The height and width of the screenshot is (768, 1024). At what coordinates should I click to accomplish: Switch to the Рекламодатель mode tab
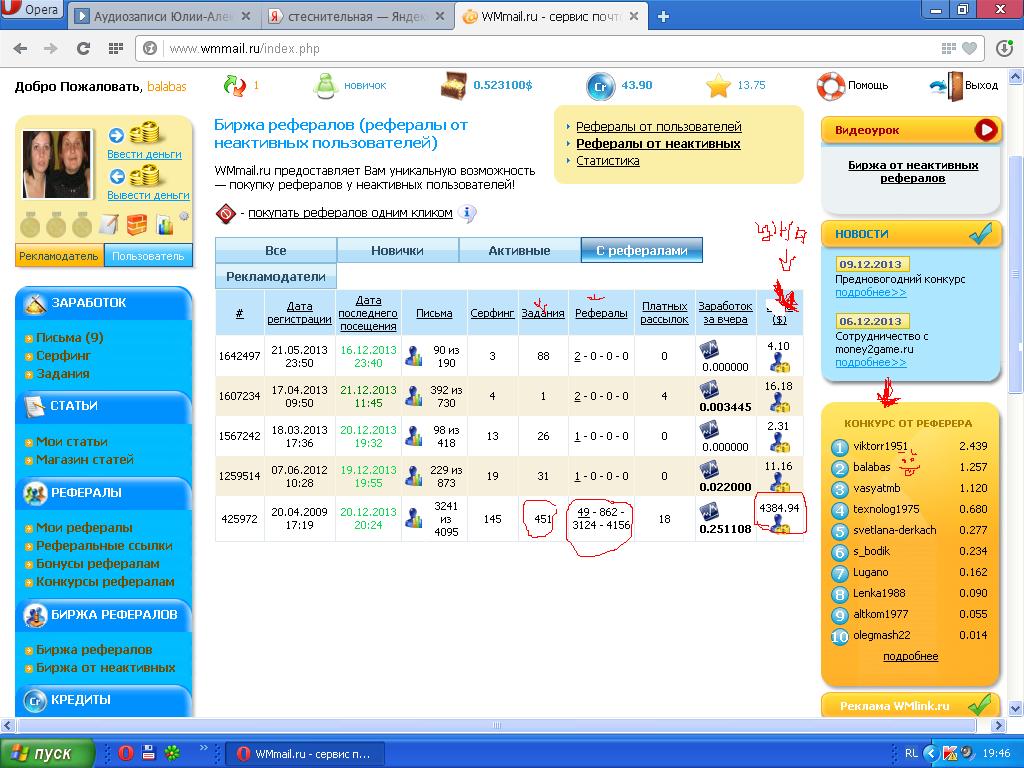[x=59, y=256]
